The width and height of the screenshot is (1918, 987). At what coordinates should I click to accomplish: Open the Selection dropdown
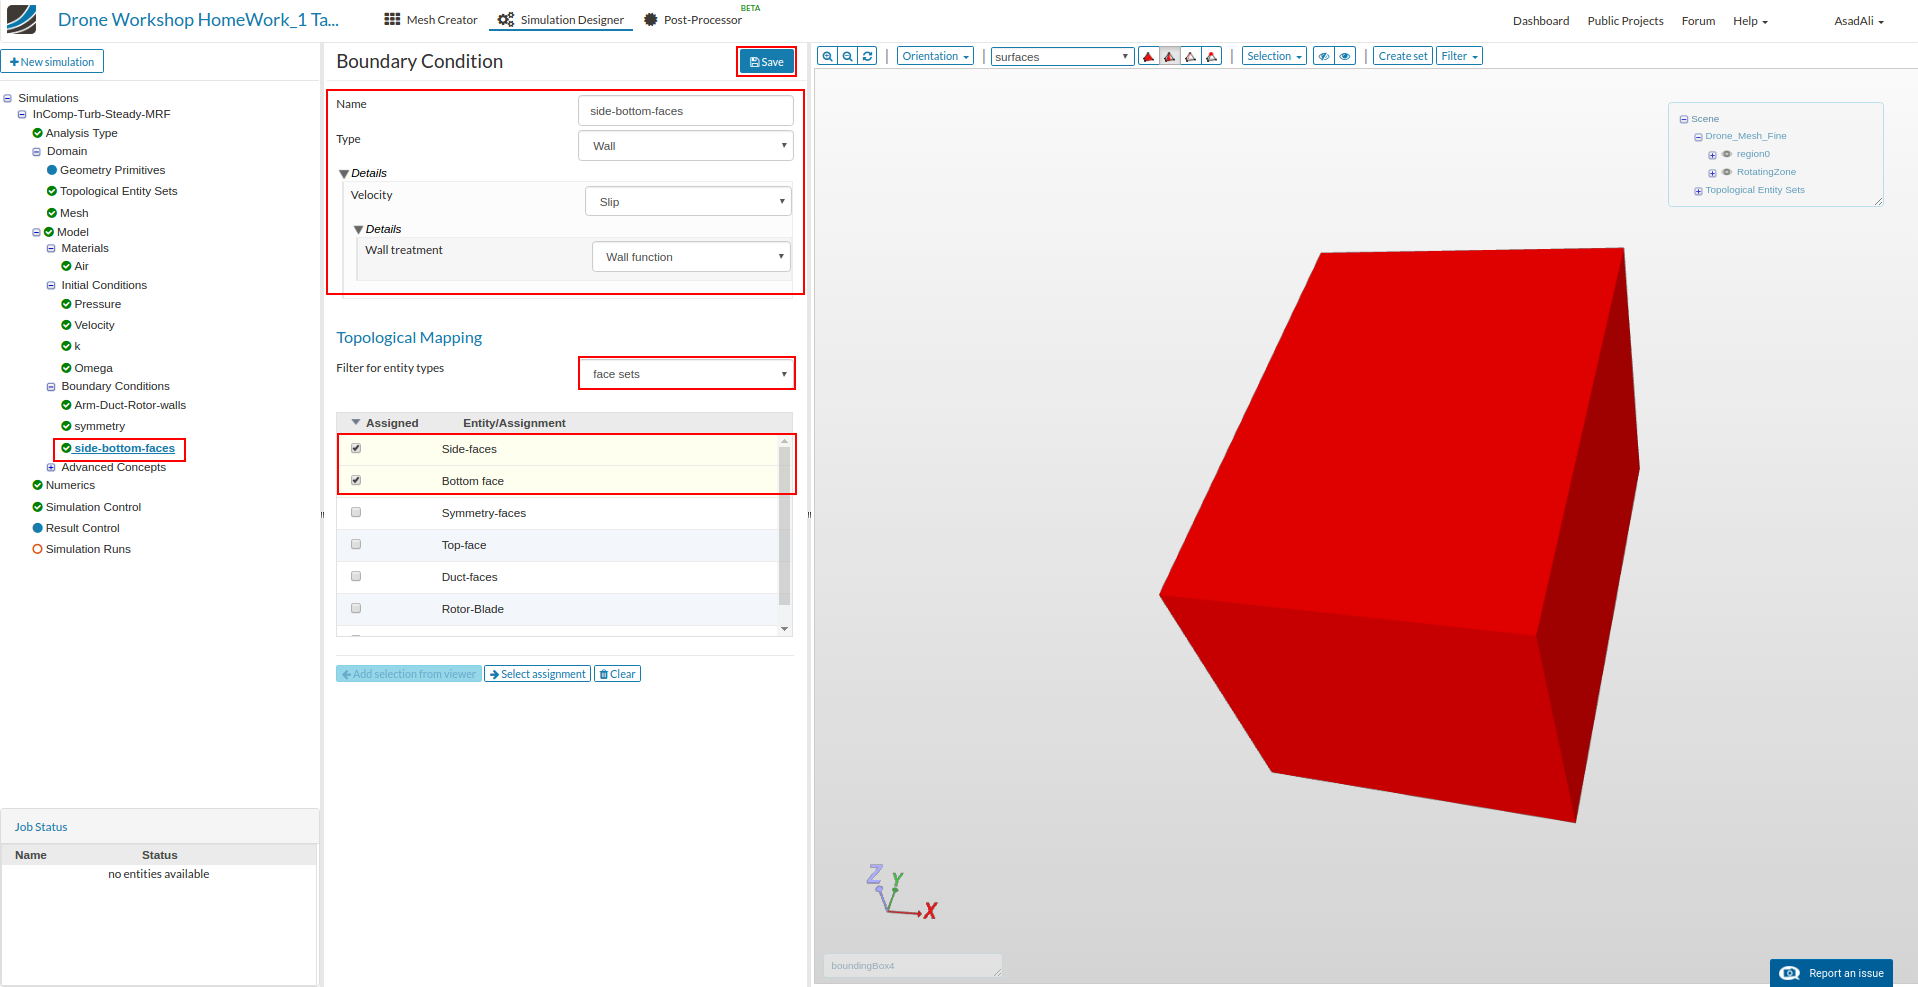coord(1274,56)
